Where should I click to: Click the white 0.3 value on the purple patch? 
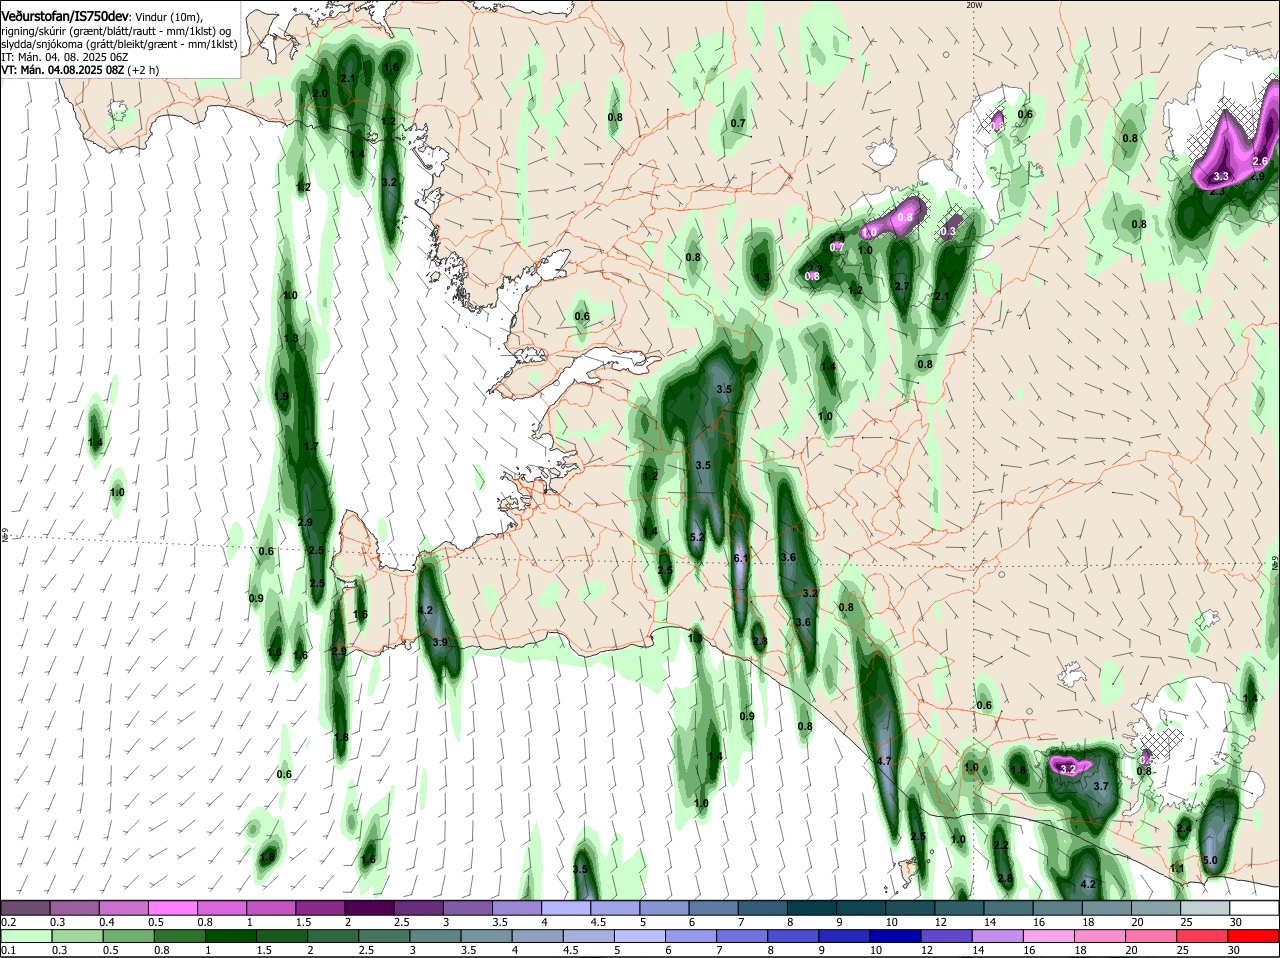948,231
